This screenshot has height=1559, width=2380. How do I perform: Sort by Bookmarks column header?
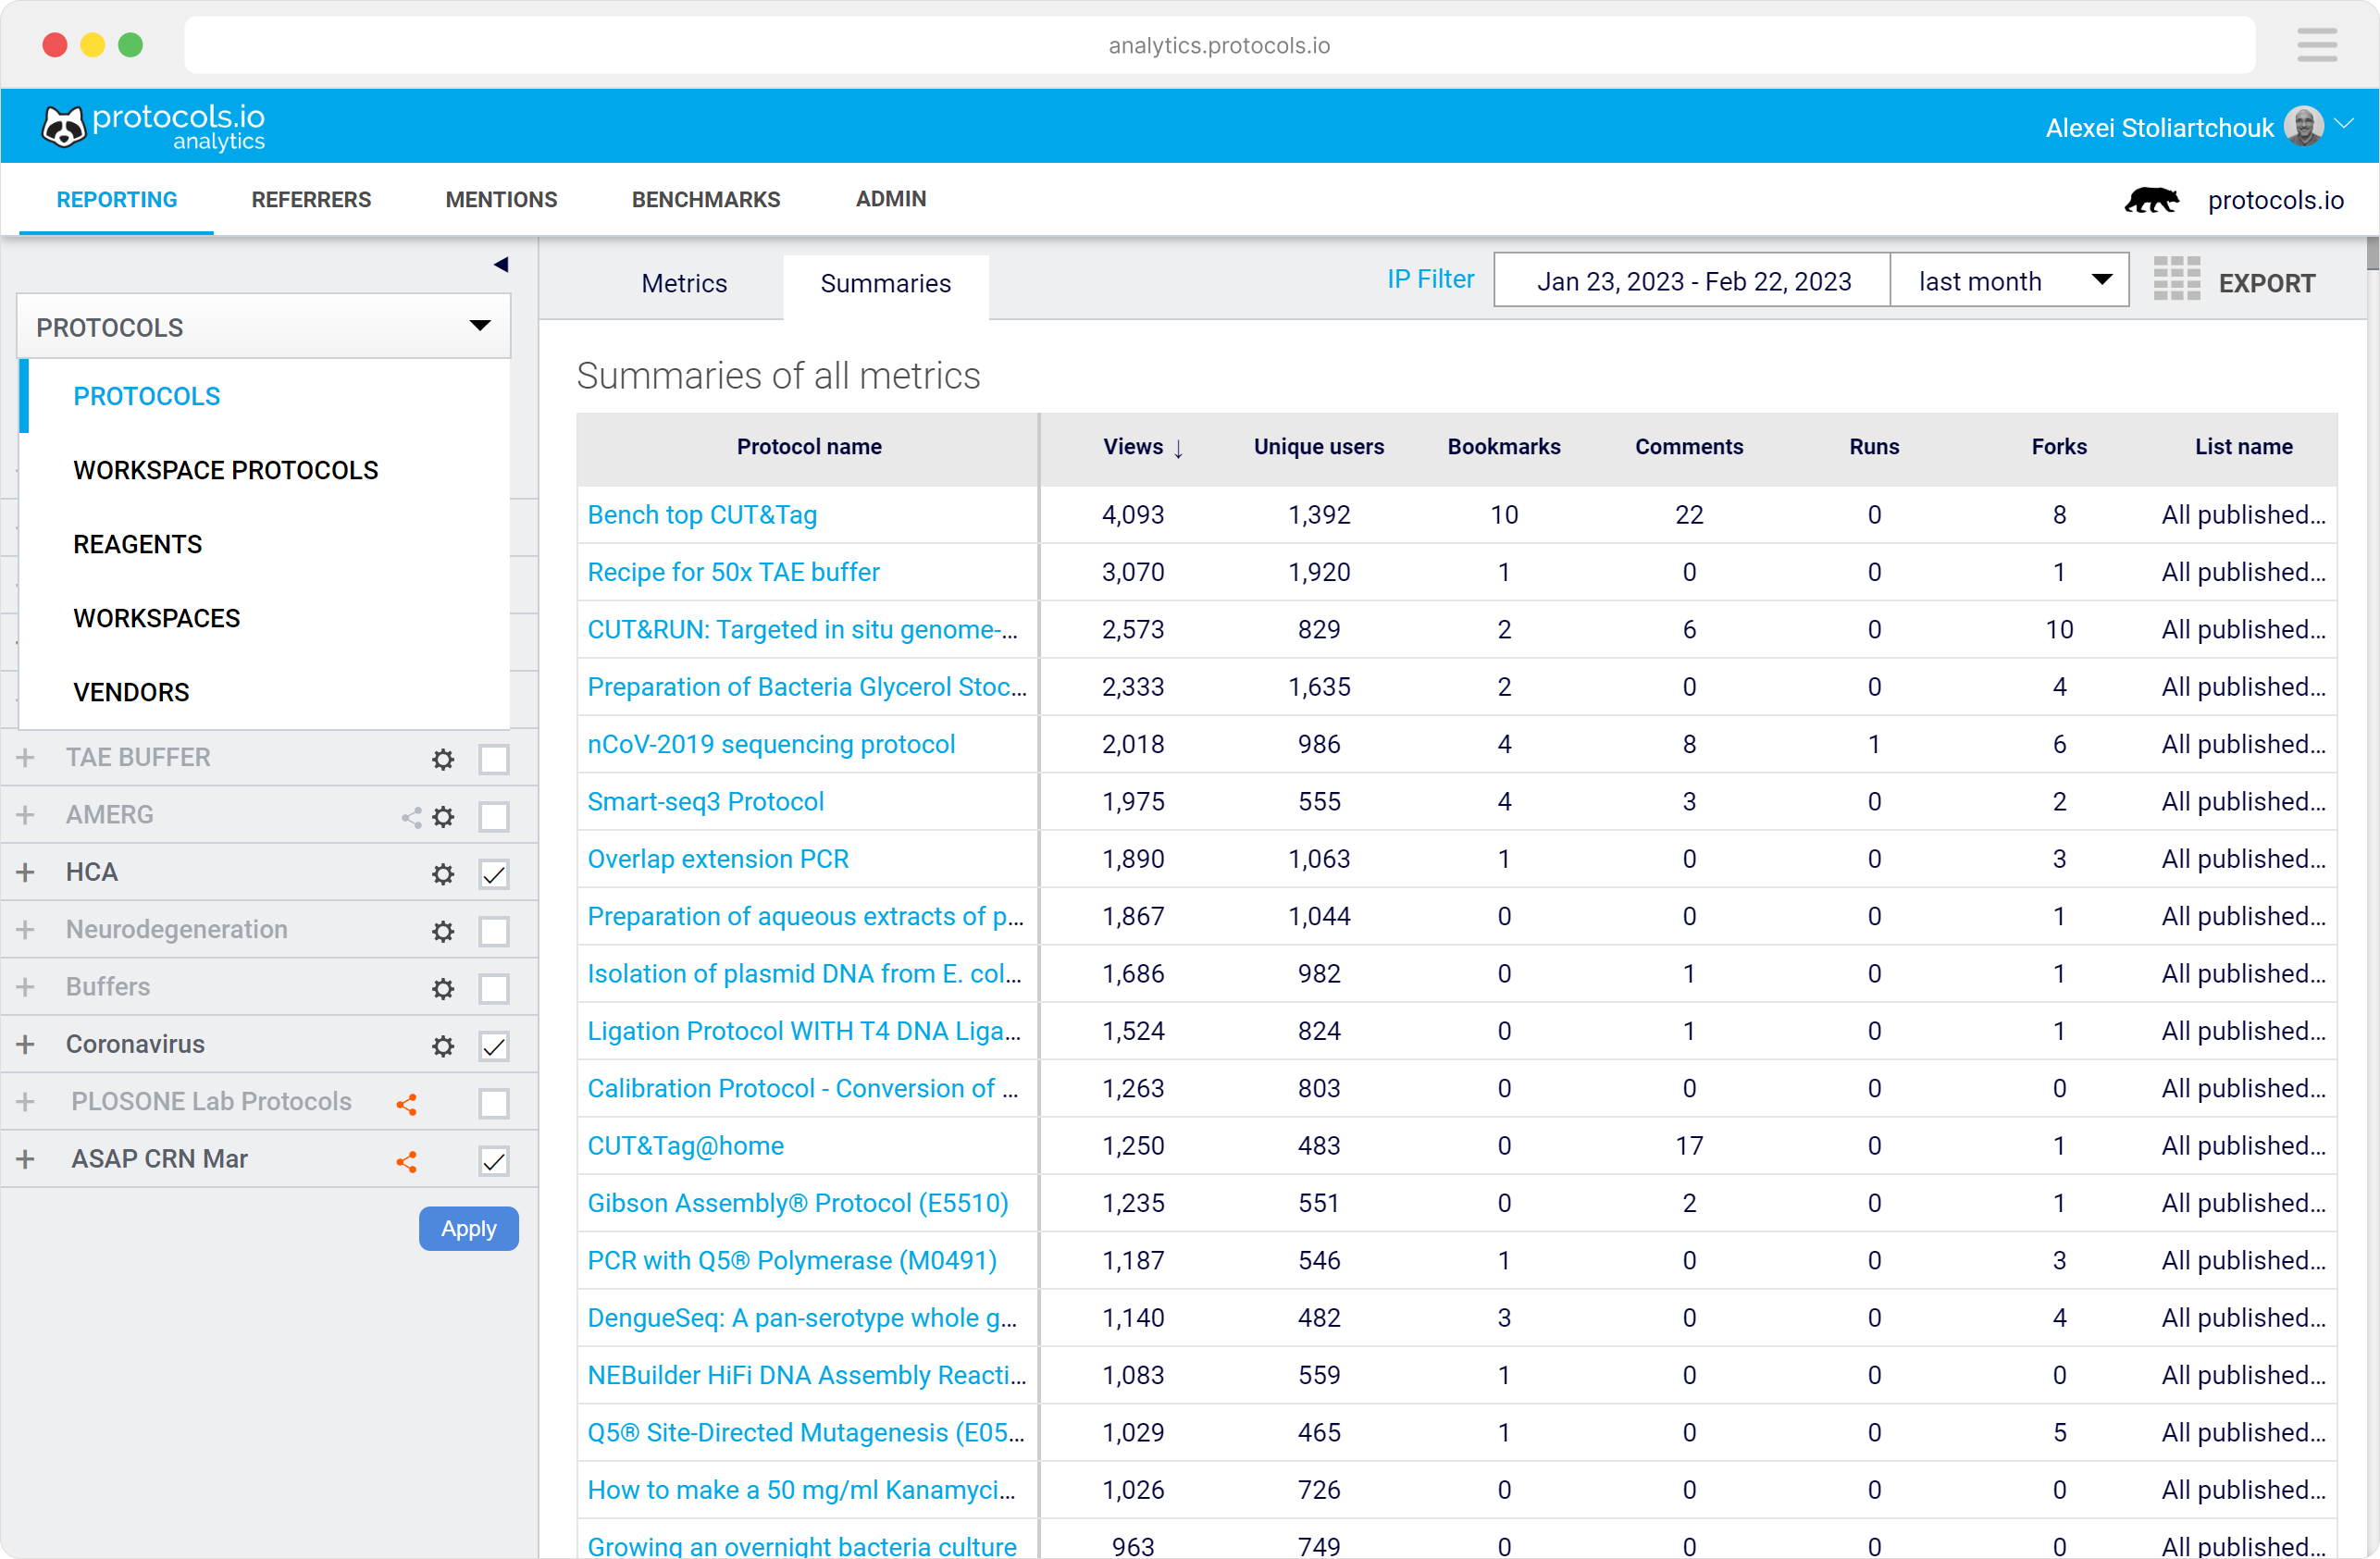(1503, 447)
